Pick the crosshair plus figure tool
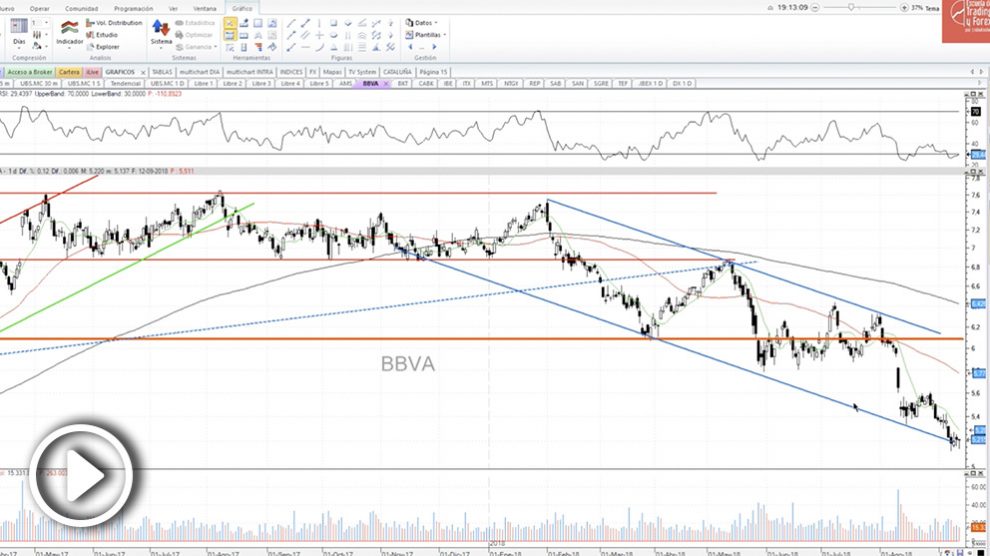The height and width of the screenshot is (556, 990). tap(319, 35)
